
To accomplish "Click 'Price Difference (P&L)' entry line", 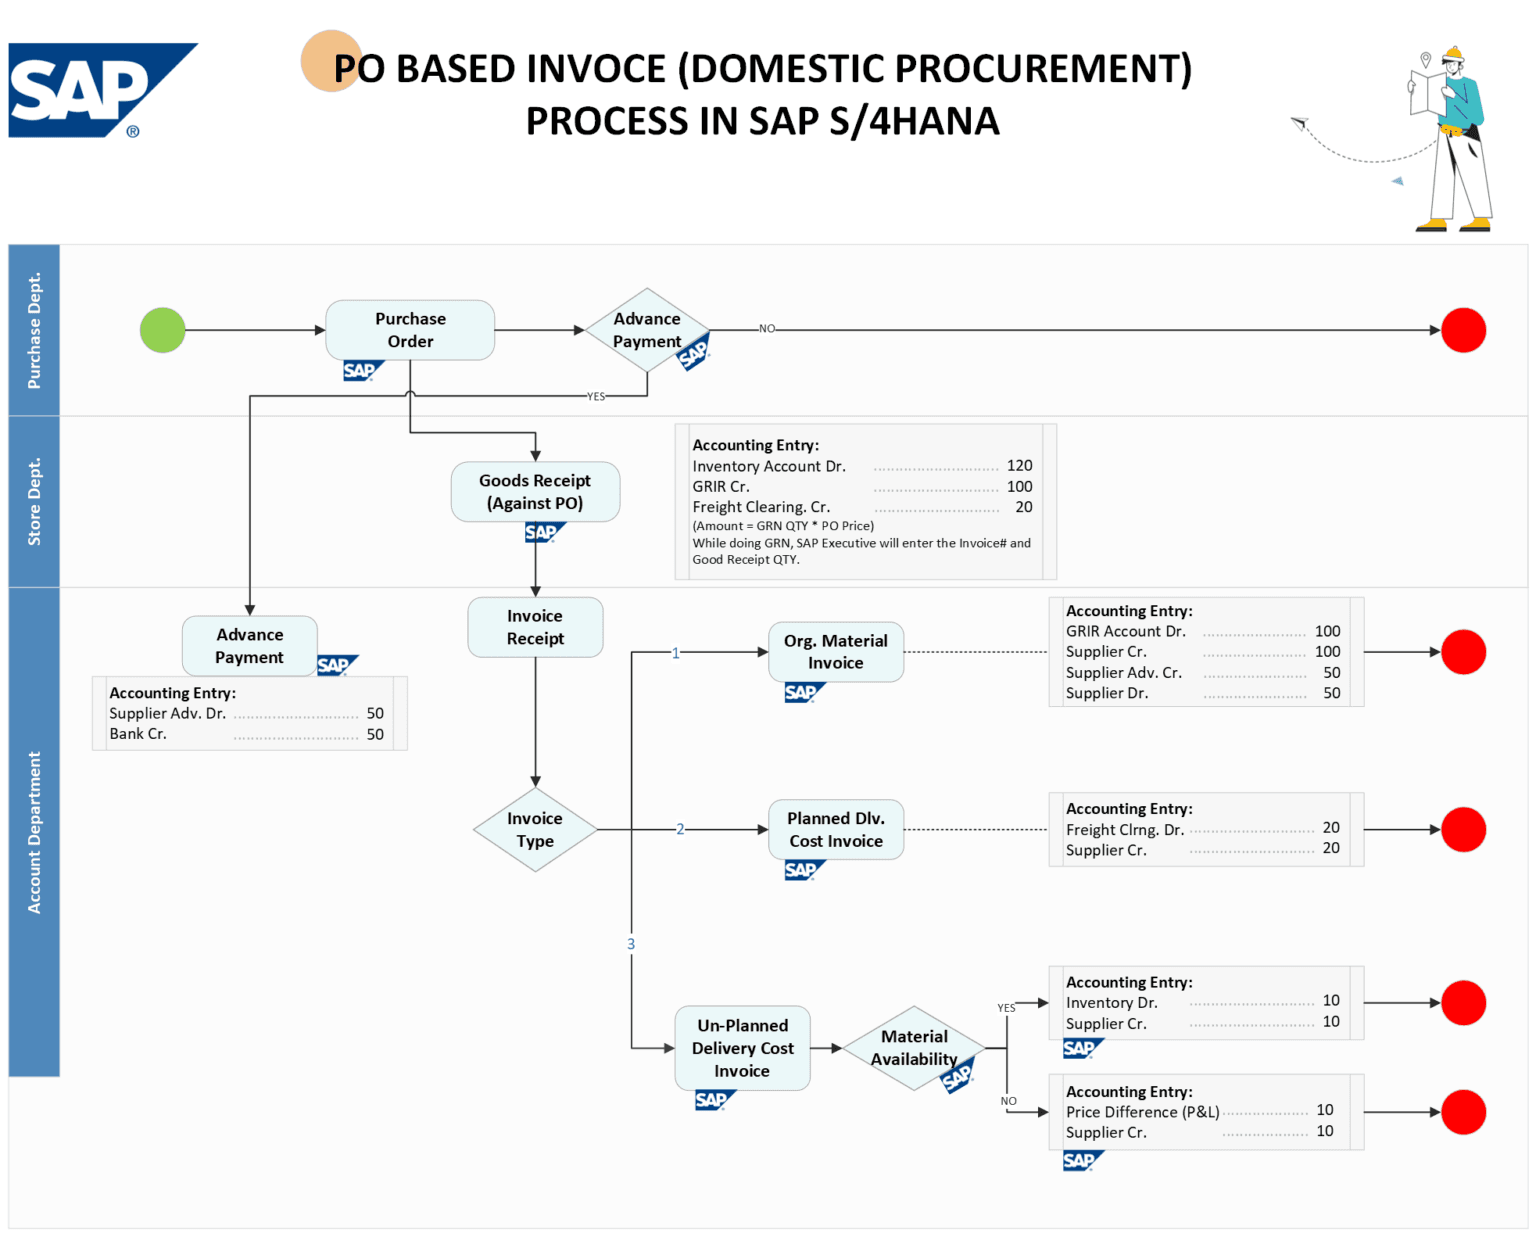I will (1199, 1111).
